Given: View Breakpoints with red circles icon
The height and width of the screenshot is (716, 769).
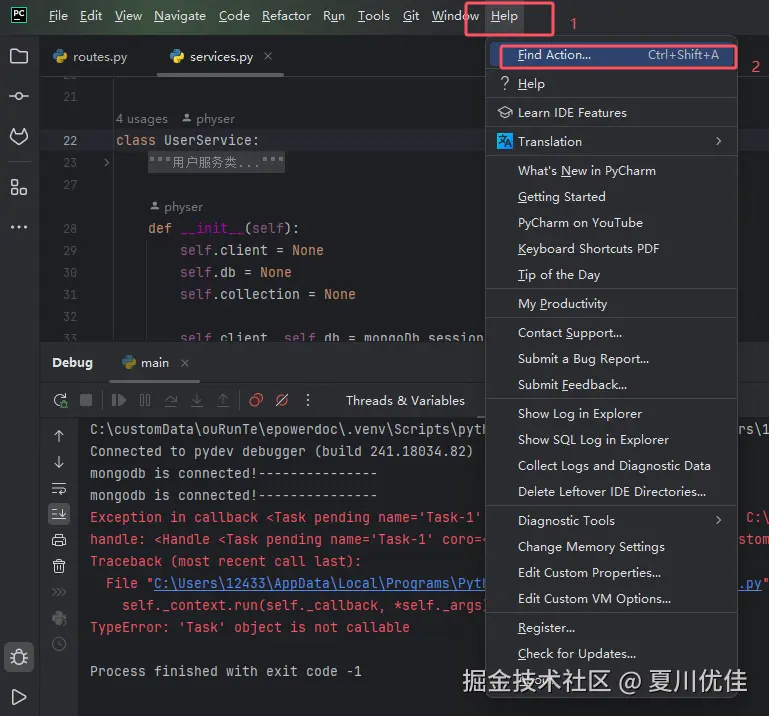Looking at the screenshot, I should [256, 400].
